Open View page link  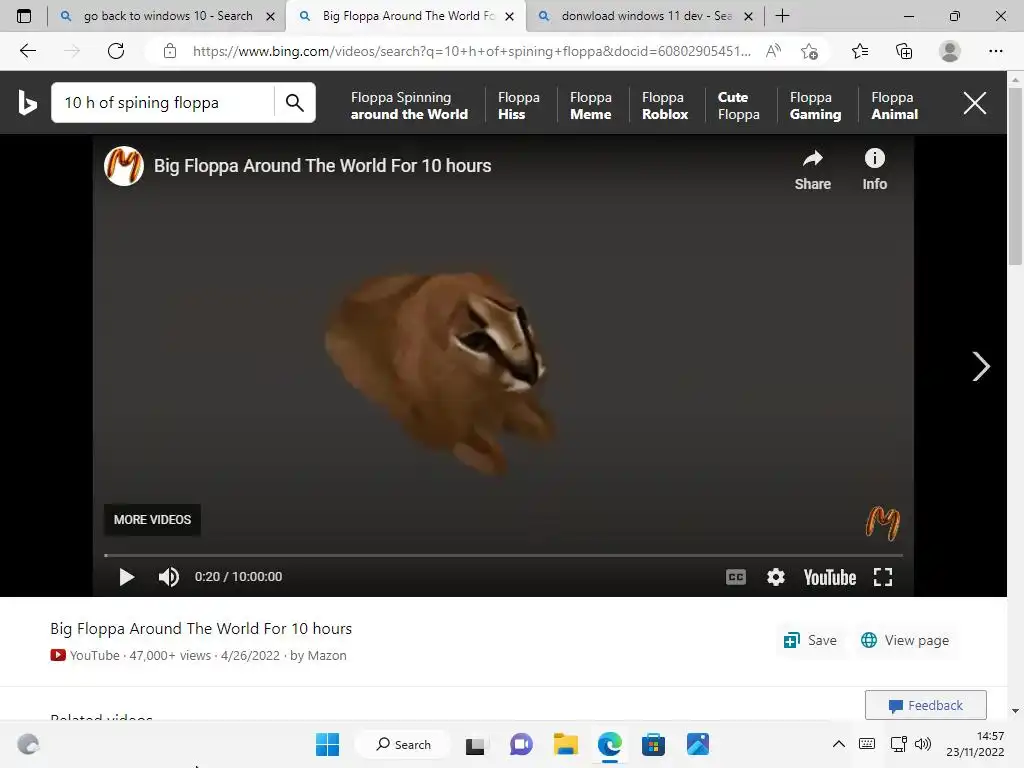click(904, 641)
